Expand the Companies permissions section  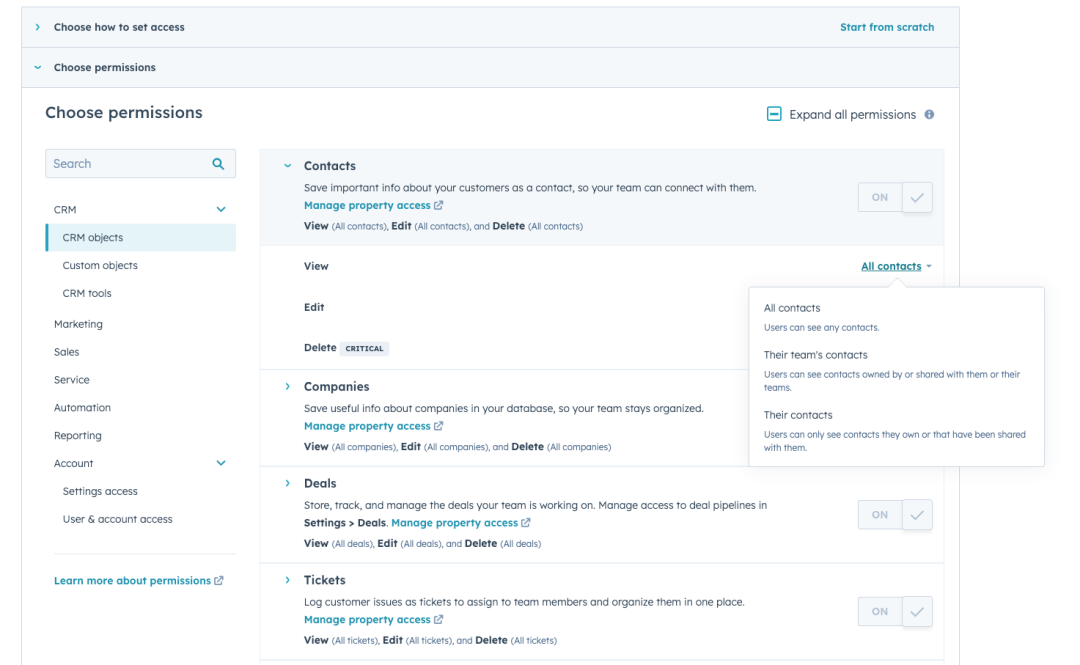(x=288, y=387)
